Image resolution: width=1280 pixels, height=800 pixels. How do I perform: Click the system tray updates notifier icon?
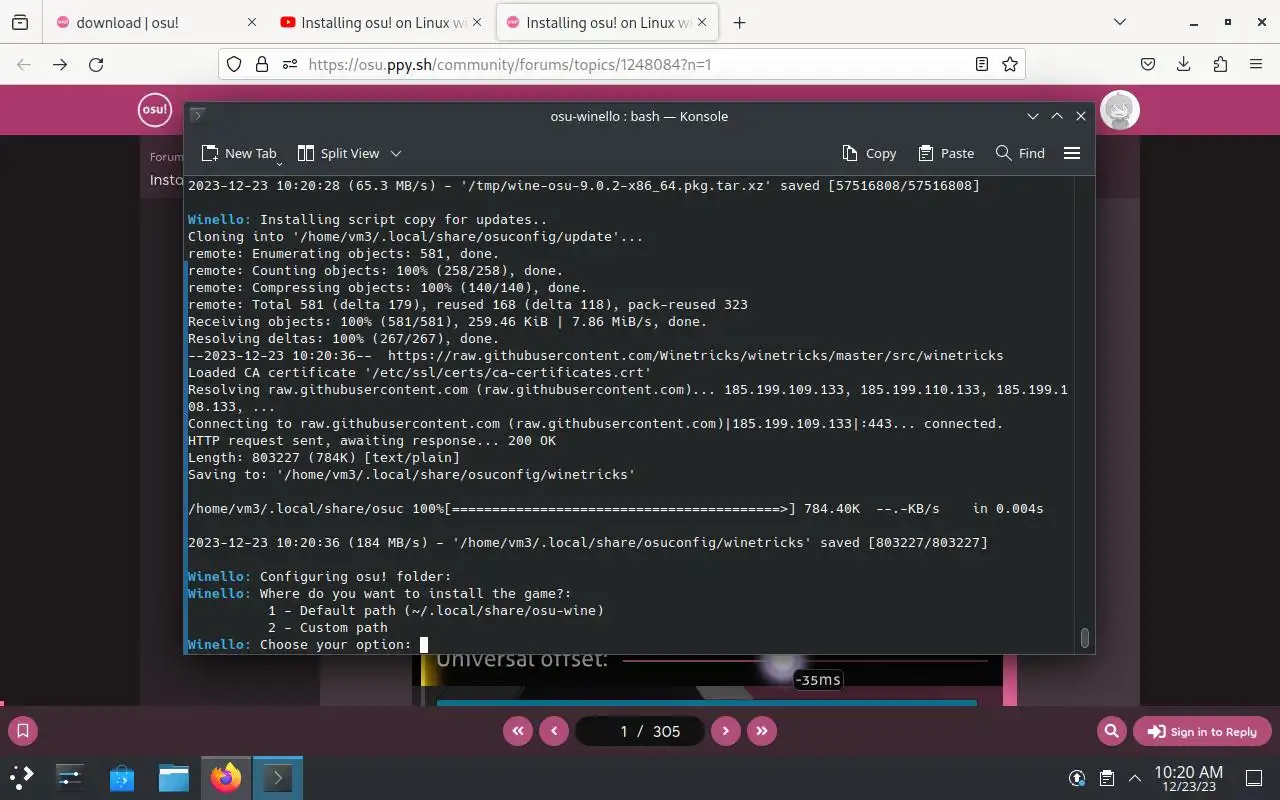click(x=1077, y=777)
